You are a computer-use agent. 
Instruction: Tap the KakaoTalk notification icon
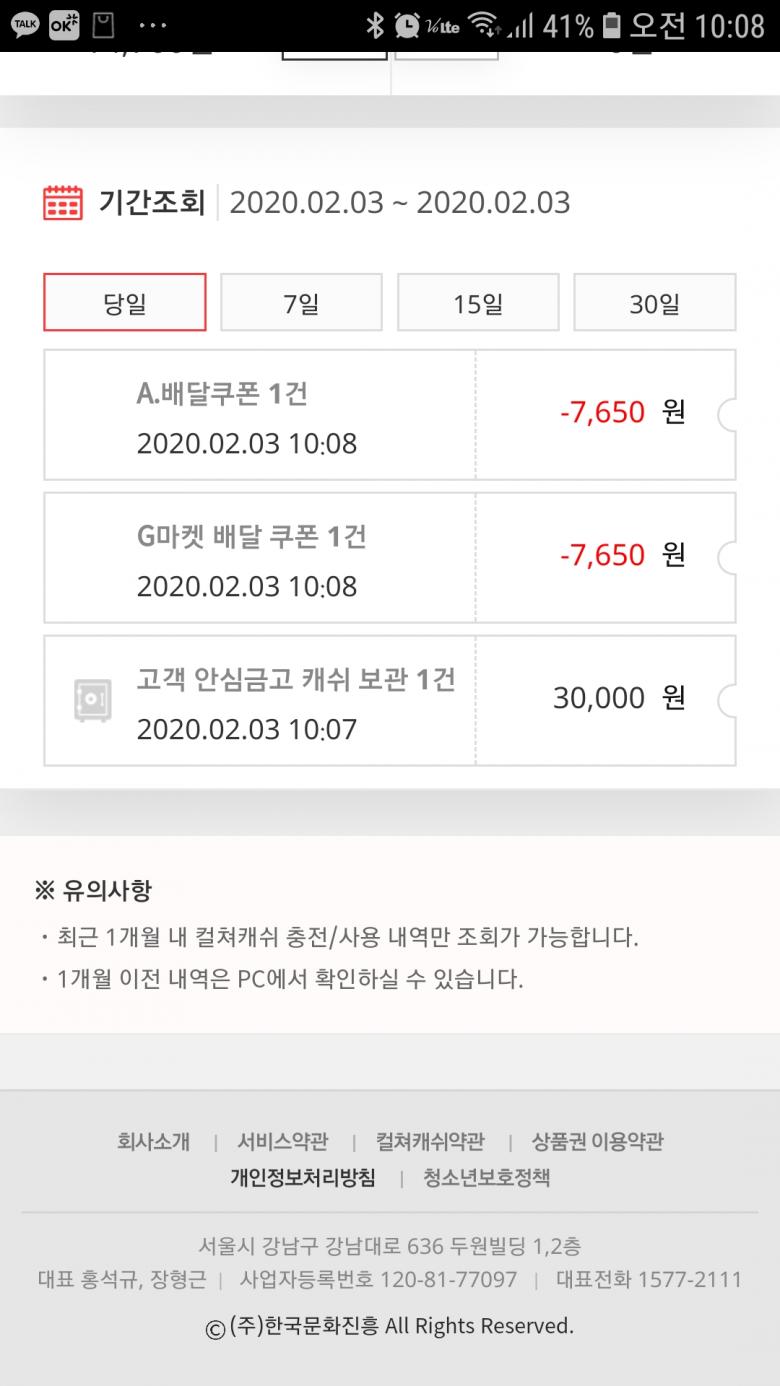coord(25,25)
